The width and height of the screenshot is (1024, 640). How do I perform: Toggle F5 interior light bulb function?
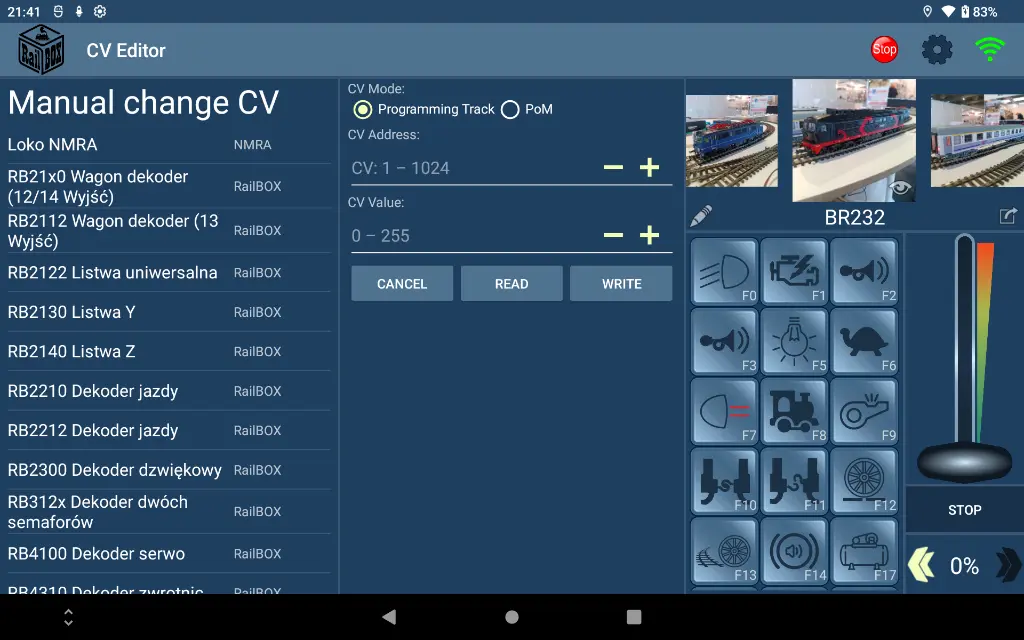pyautogui.click(x=794, y=341)
